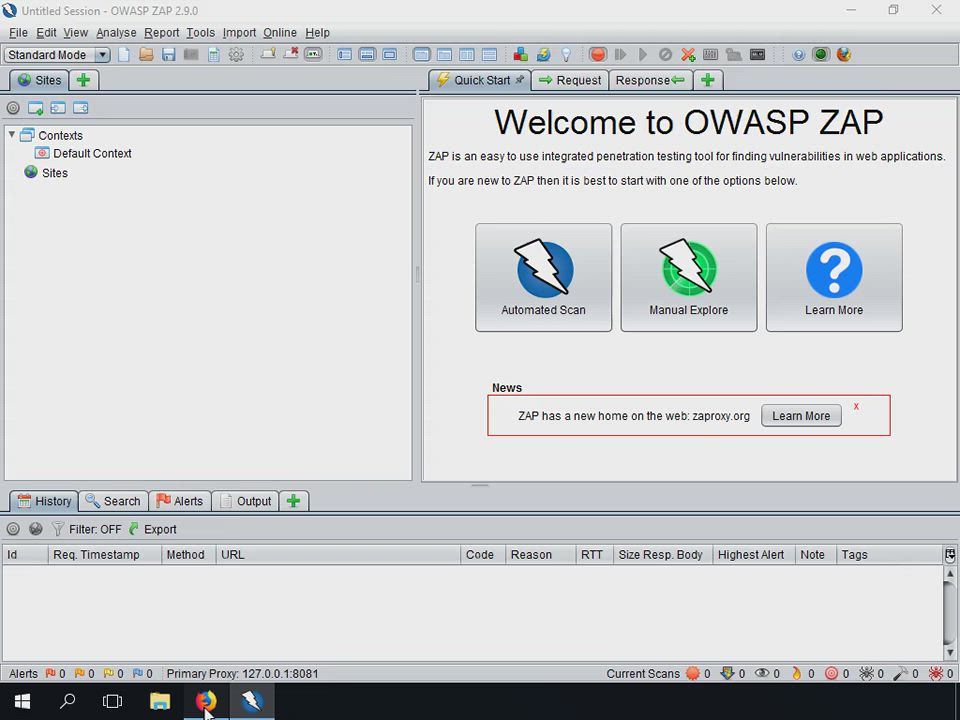Click the New Context icon in Sites panel

click(36, 108)
